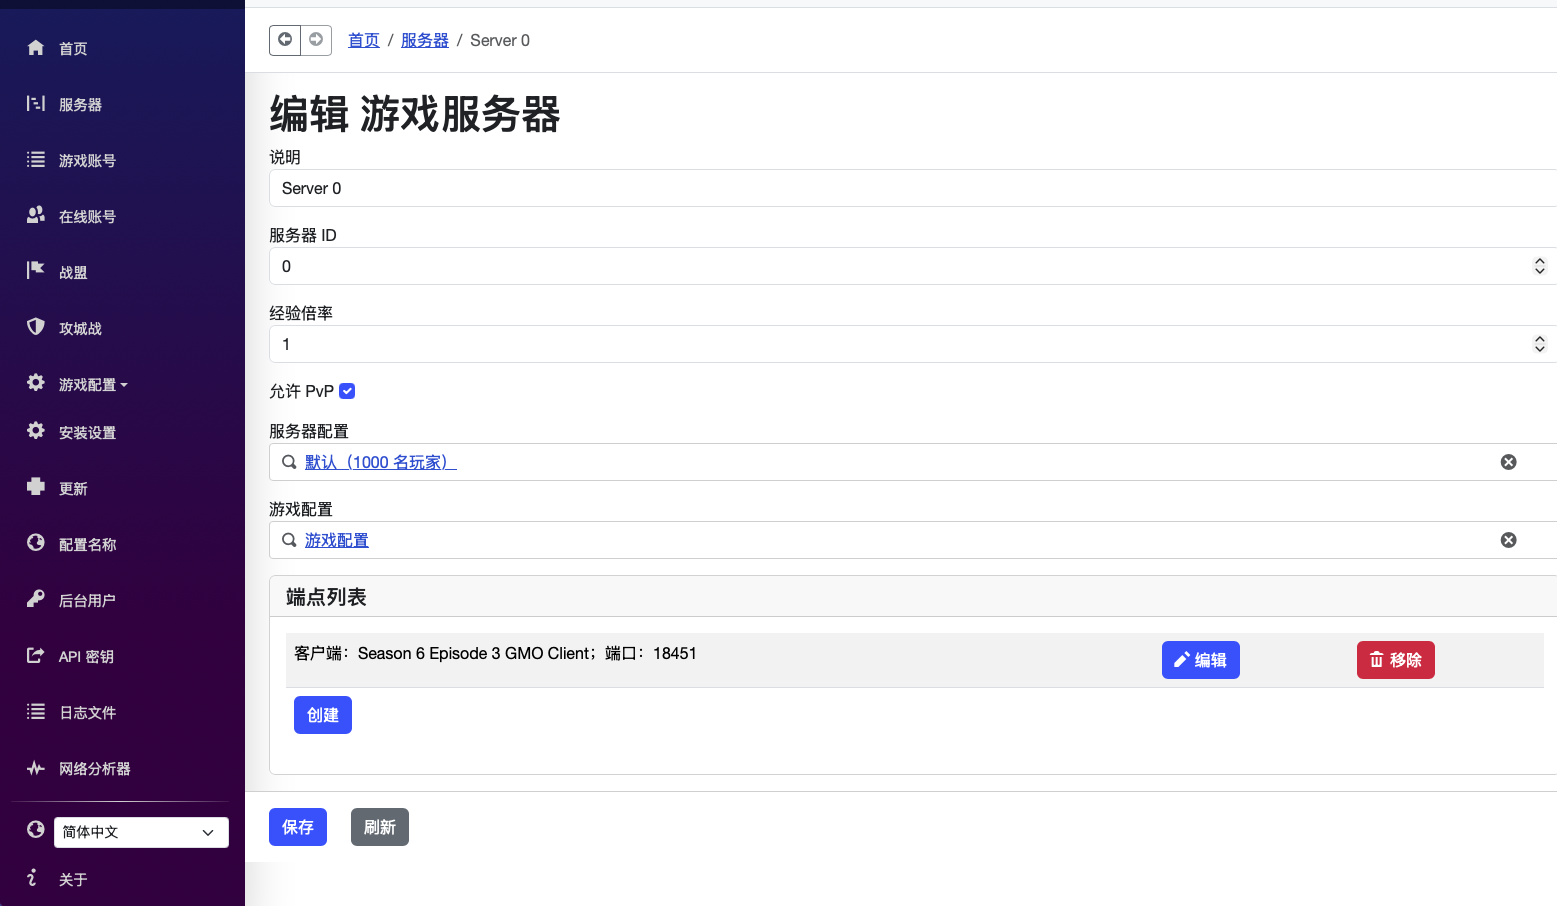
Task: Toggle the 允许 PvP checkbox
Action: (x=347, y=391)
